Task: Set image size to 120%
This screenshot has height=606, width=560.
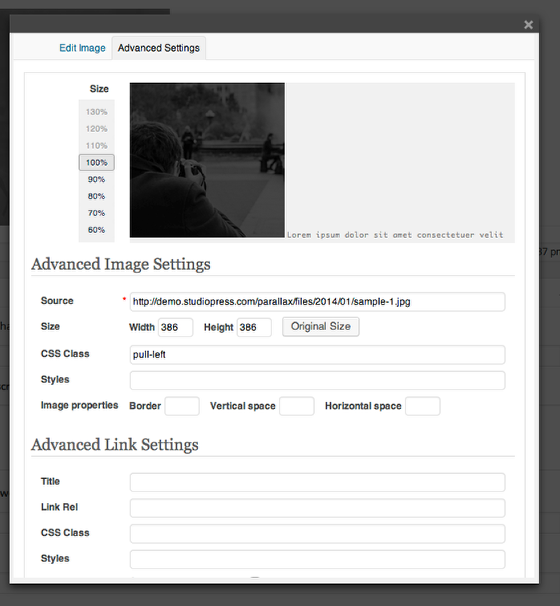Action: click(x=97, y=129)
